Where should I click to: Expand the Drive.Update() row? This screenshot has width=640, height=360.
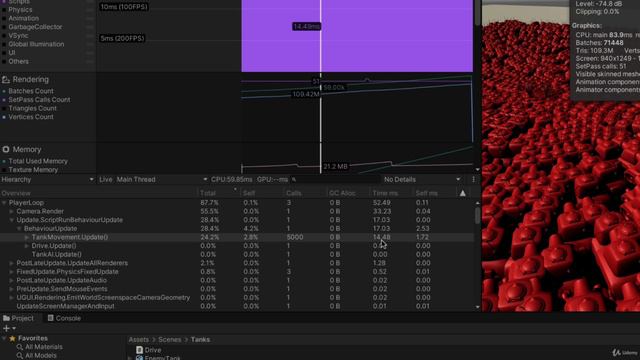click(x=27, y=246)
